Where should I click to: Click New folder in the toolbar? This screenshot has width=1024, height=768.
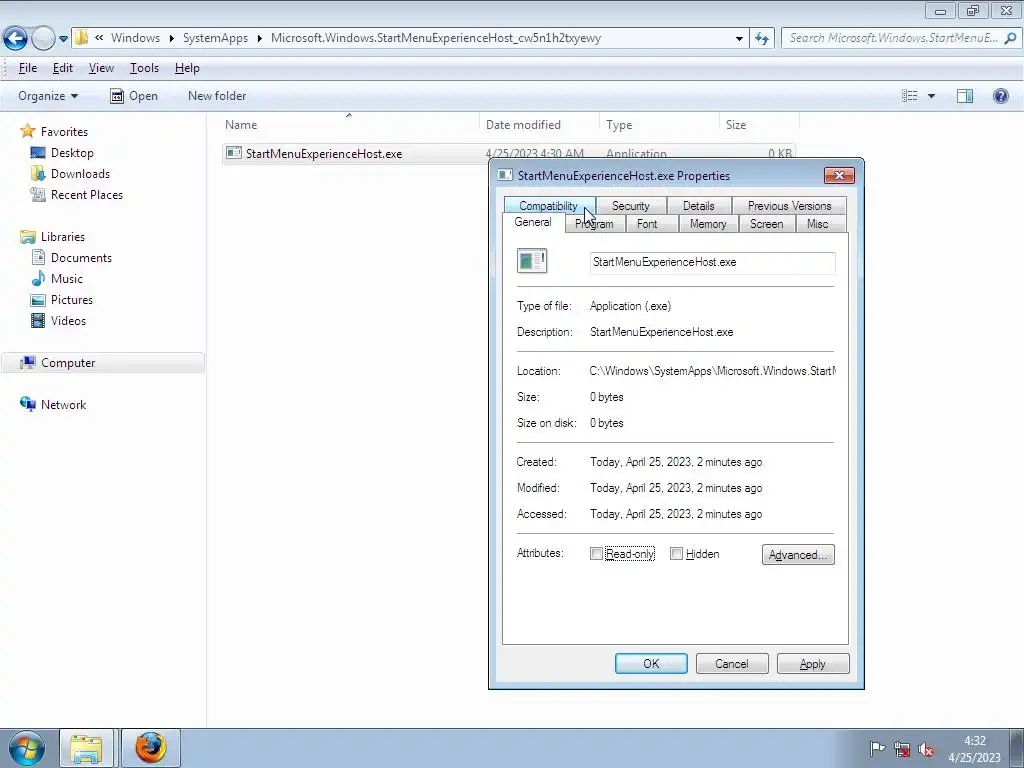[x=217, y=96]
